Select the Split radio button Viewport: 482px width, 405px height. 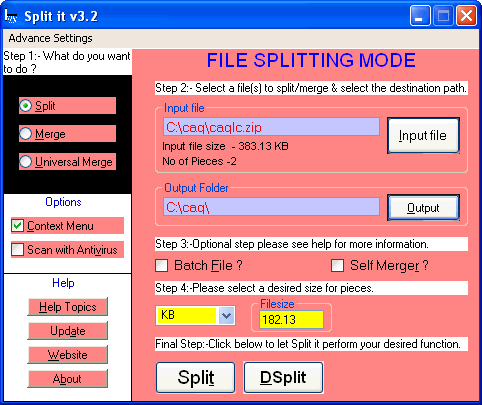[x=26, y=106]
